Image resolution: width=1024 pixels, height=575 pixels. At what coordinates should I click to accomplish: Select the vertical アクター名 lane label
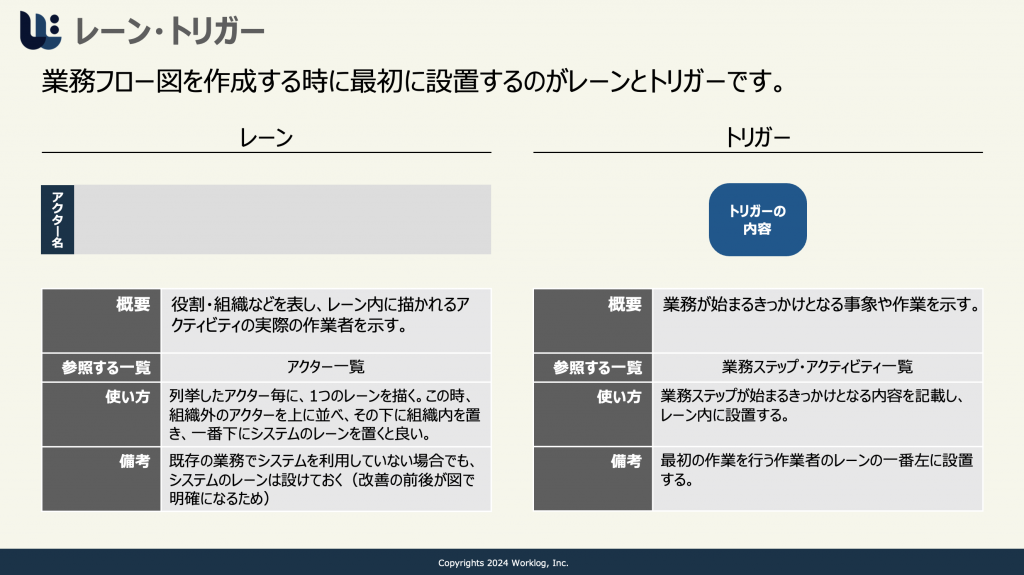57,220
